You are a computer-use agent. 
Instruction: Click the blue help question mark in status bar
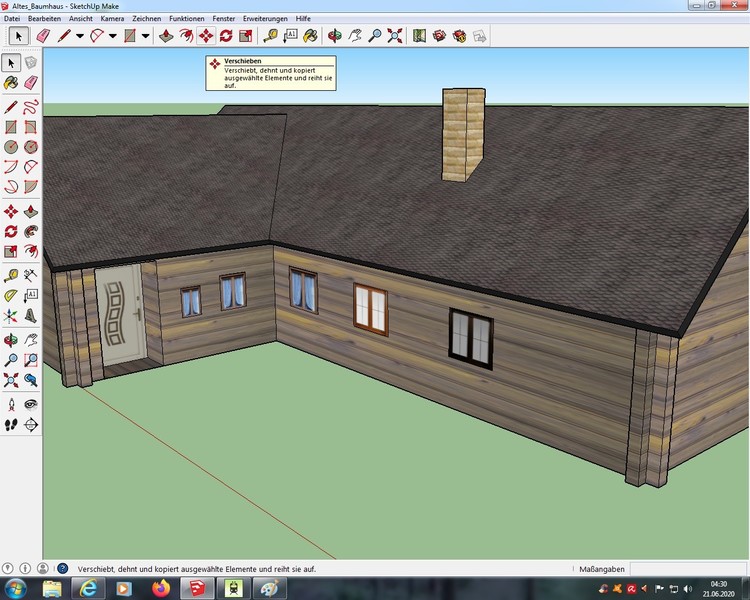point(63,568)
